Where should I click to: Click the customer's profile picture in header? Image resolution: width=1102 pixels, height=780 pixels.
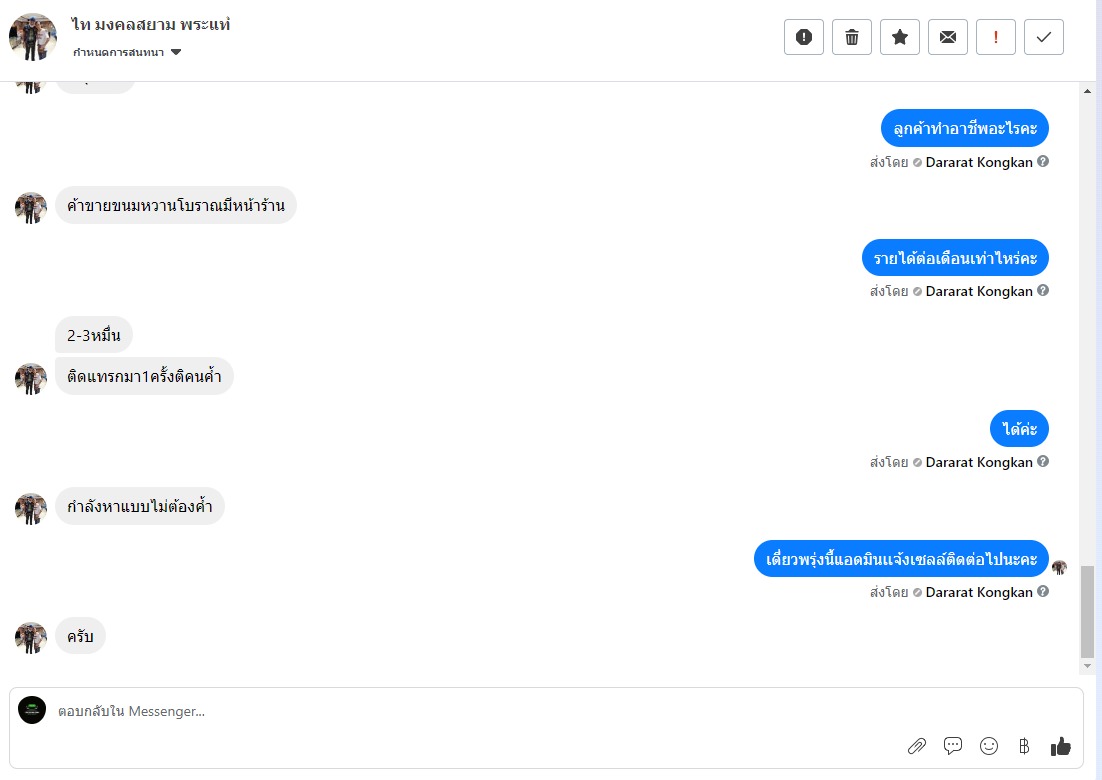(33, 37)
